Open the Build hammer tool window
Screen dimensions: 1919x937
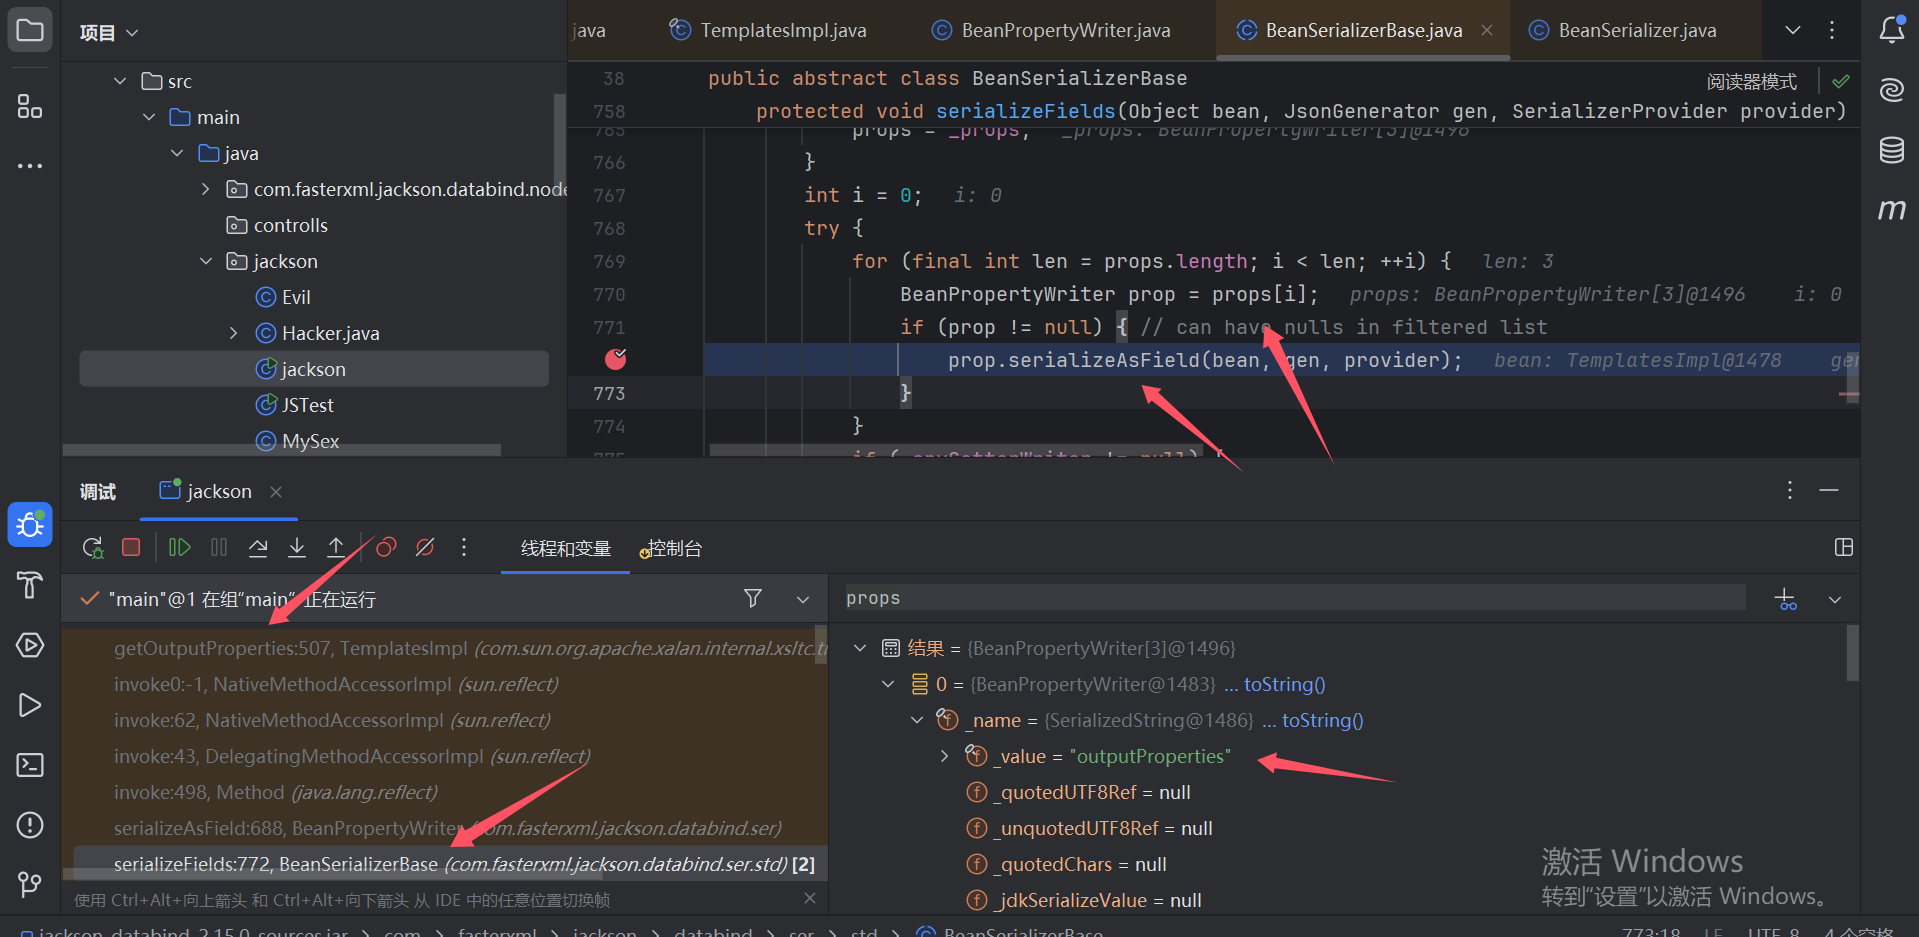coord(30,585)
